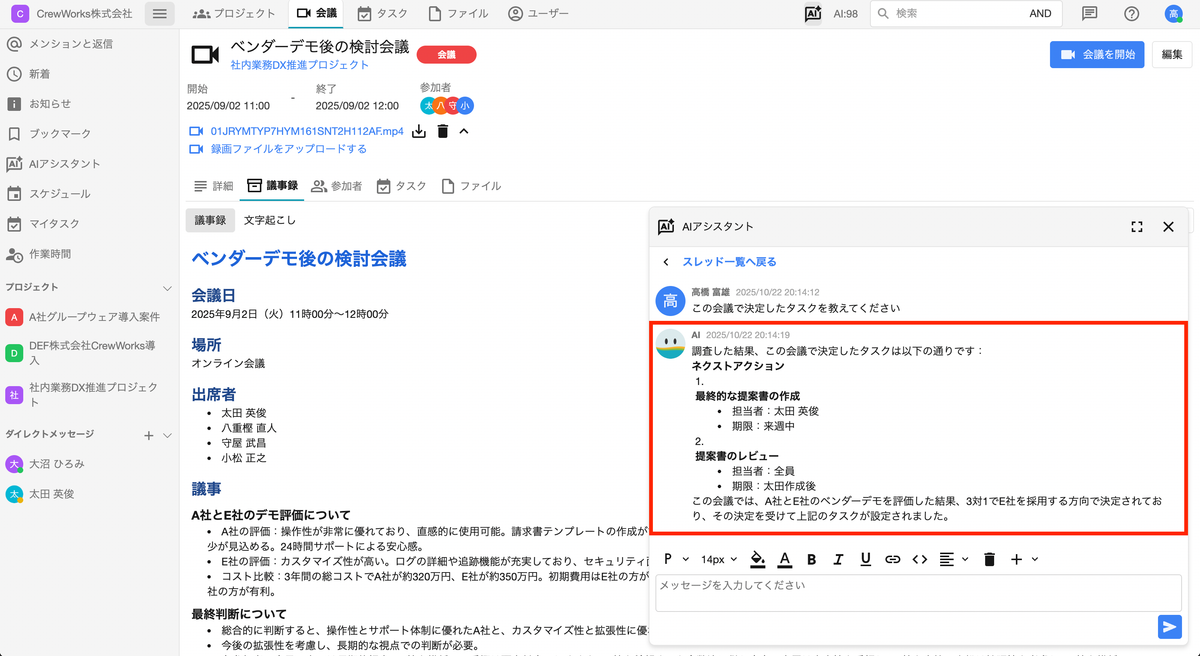Switch to the 参加者 tab
The height and width of the screenshot is (656, 1200).
point(337,186)
